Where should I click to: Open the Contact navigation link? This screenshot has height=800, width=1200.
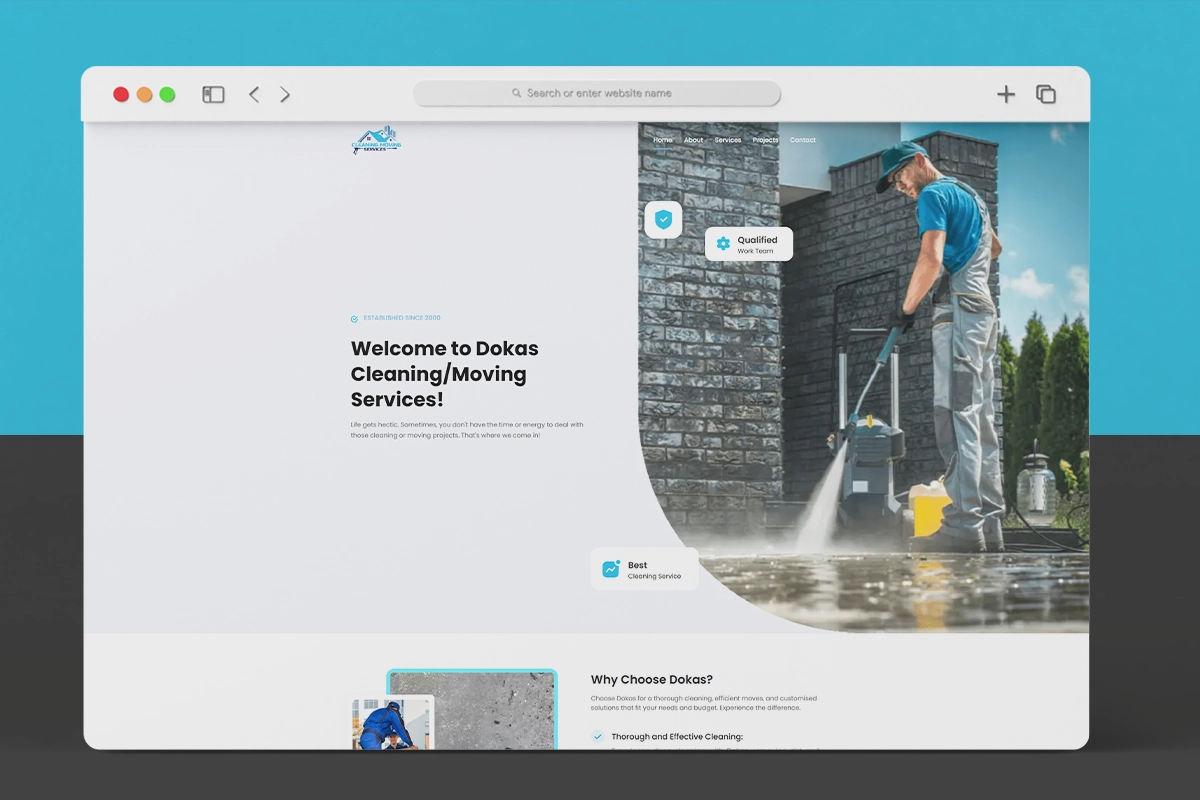(803, 140)
